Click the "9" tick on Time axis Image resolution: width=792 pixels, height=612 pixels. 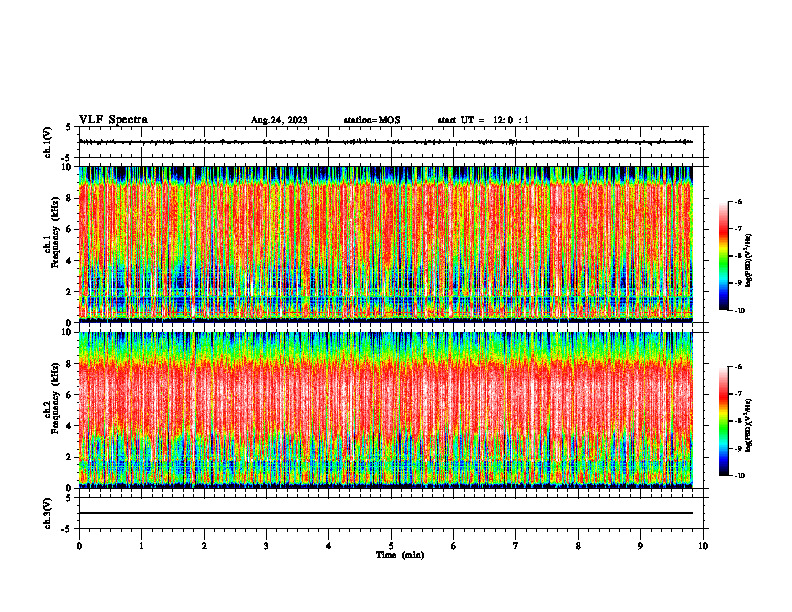pos(640,546)
